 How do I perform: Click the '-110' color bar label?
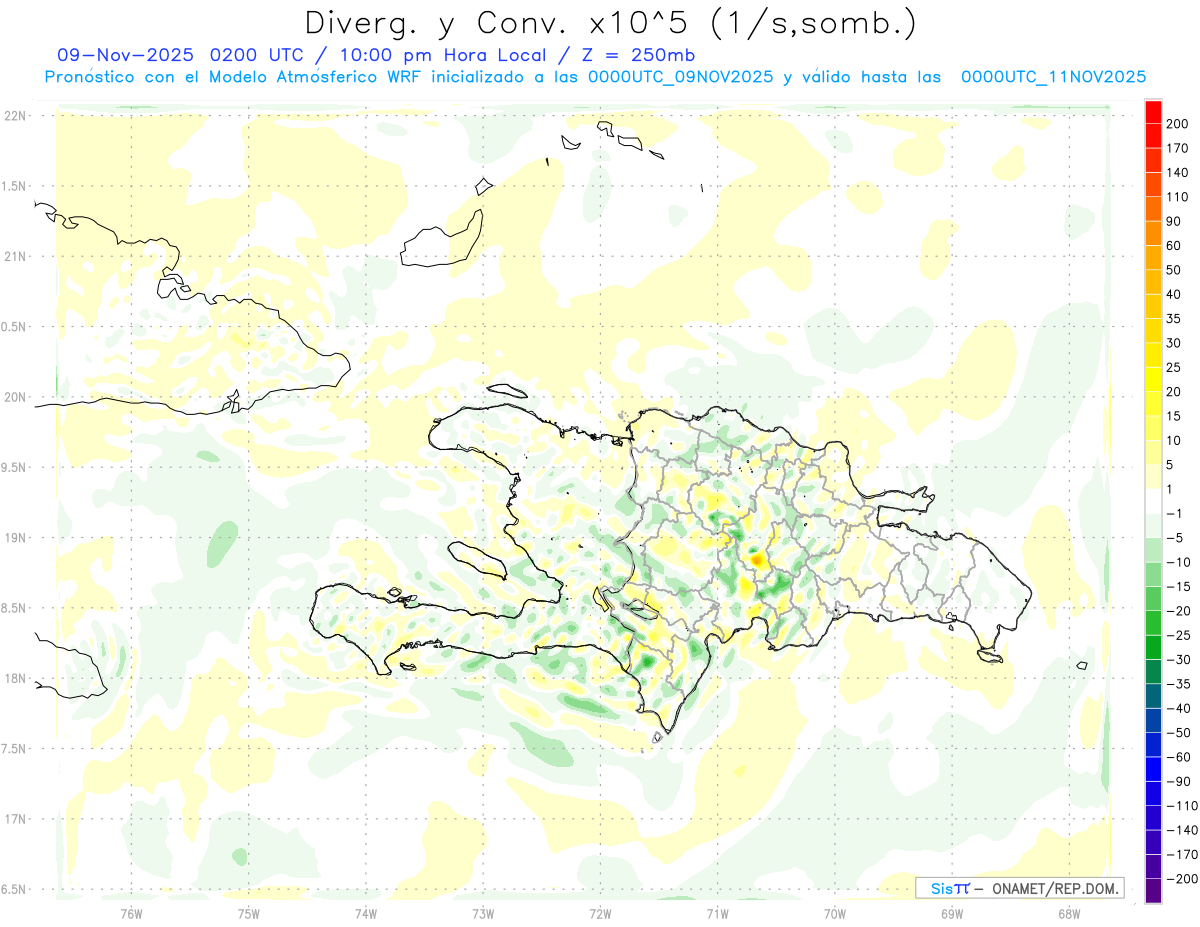pyautogui.click(x=1180, y=805)
